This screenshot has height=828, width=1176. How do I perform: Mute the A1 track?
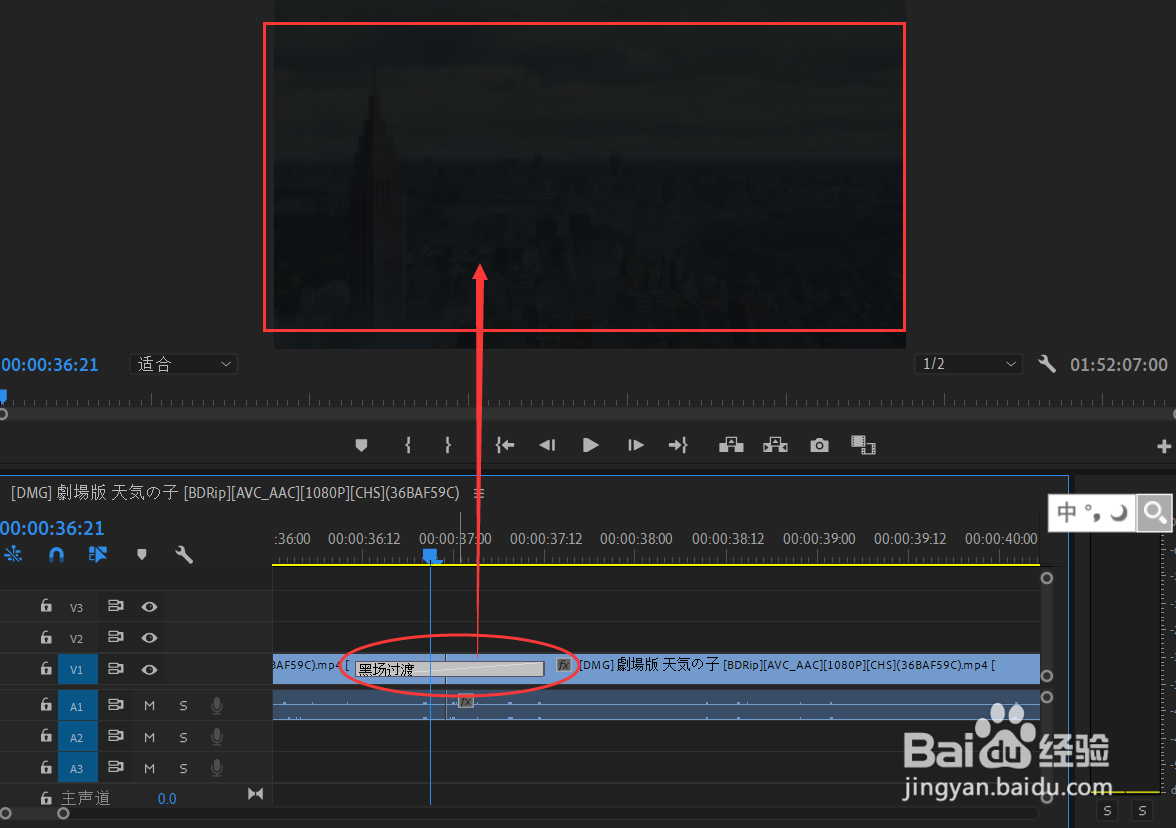coord(149,706)
